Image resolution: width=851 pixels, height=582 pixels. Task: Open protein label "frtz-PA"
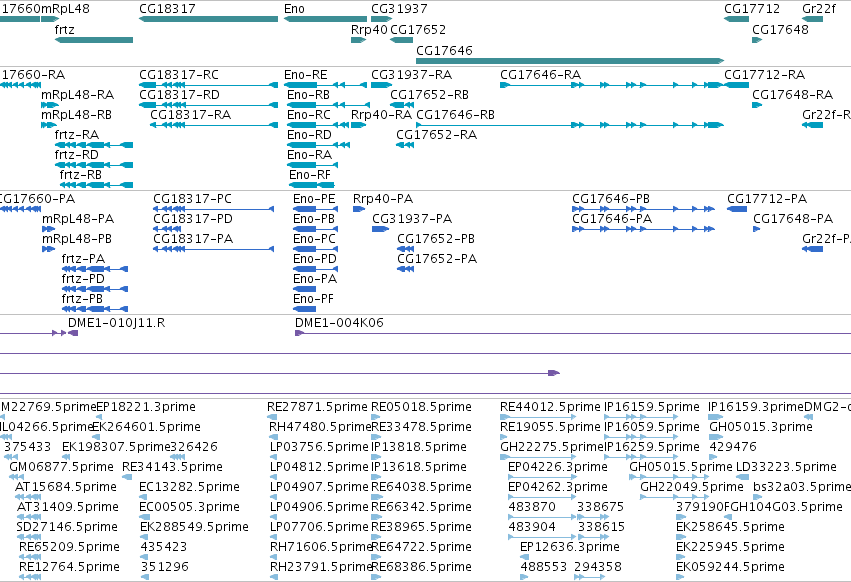[x=83, y=259]
